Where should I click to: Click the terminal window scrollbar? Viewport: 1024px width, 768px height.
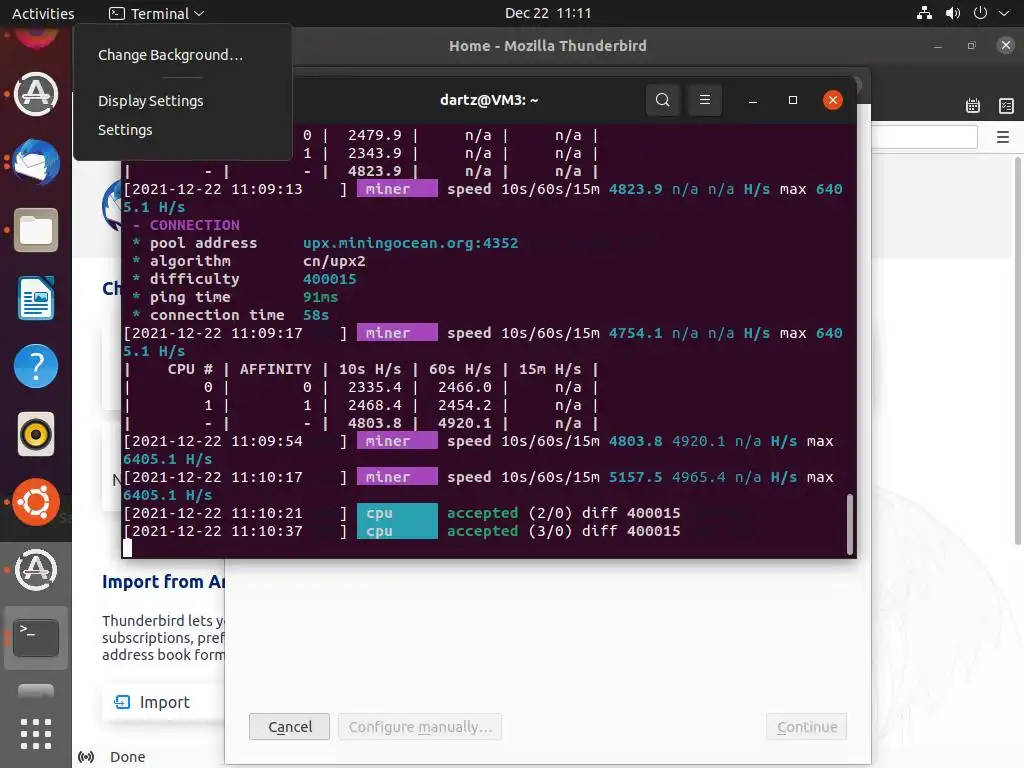coord(850,524)
